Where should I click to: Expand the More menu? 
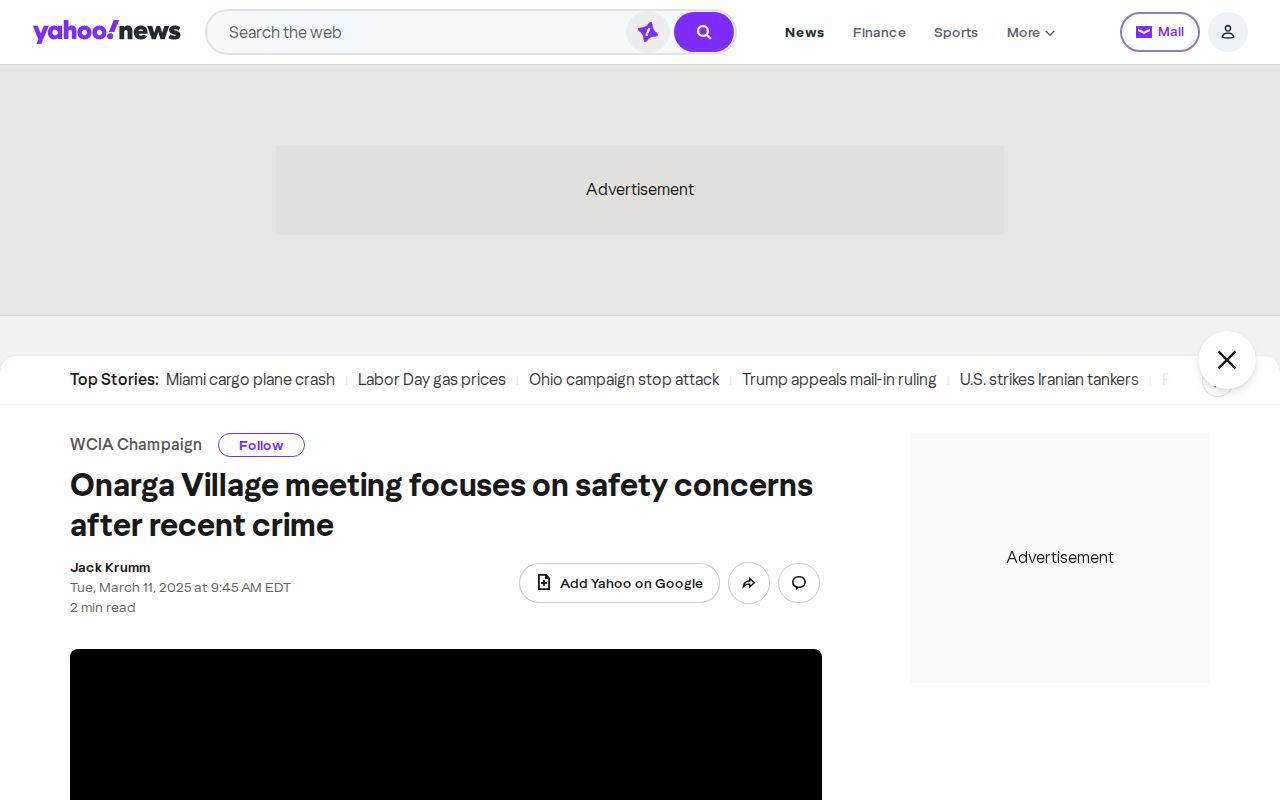1031,32
